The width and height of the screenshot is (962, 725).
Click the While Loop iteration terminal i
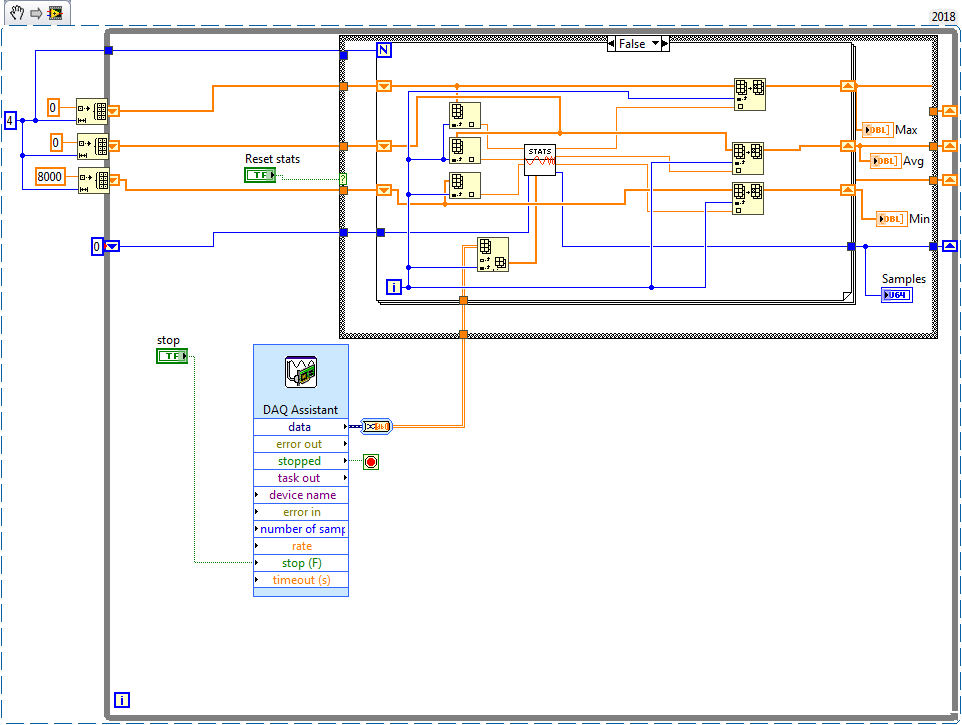click(122, 700)
